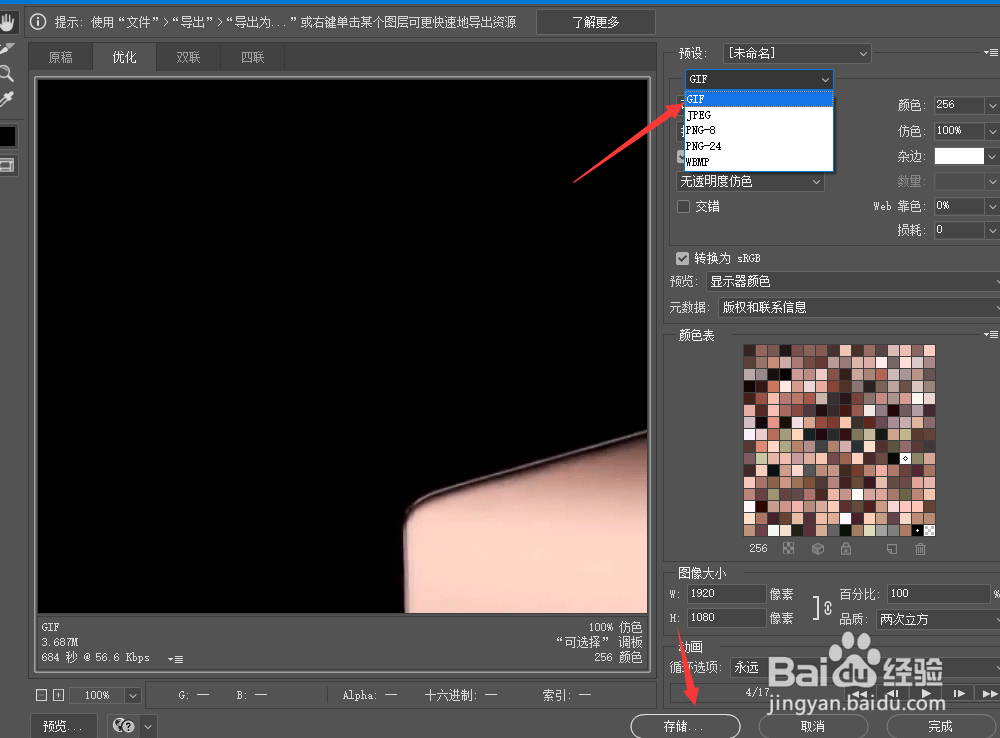Add new color to the color table
1000x738 pixels.
pyautogui.click(x=892, y=548)
